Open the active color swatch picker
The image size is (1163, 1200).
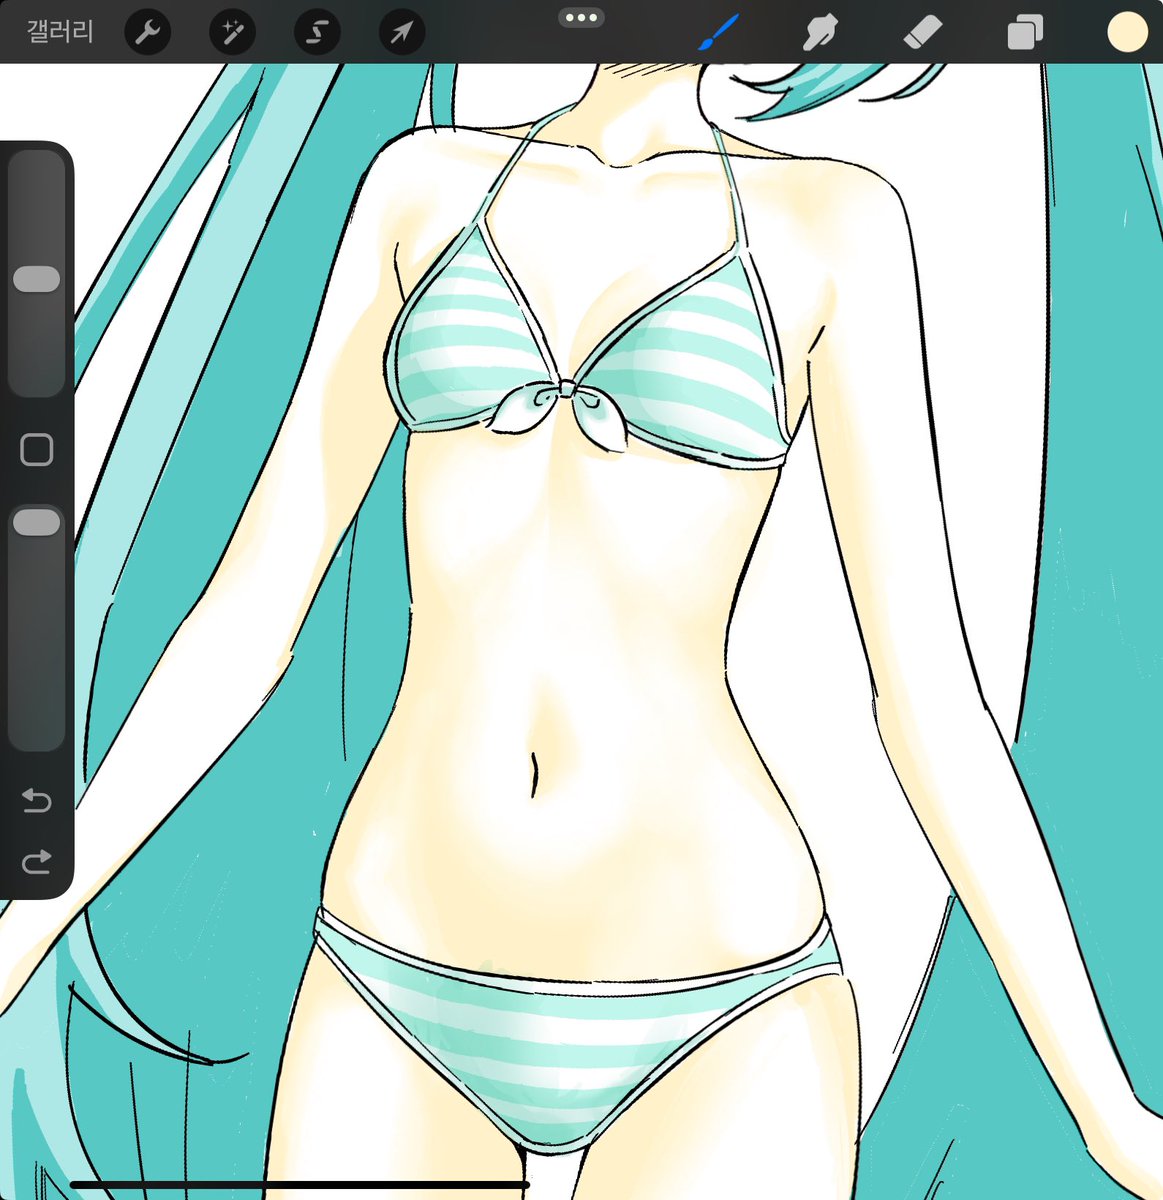point(1127,32)
